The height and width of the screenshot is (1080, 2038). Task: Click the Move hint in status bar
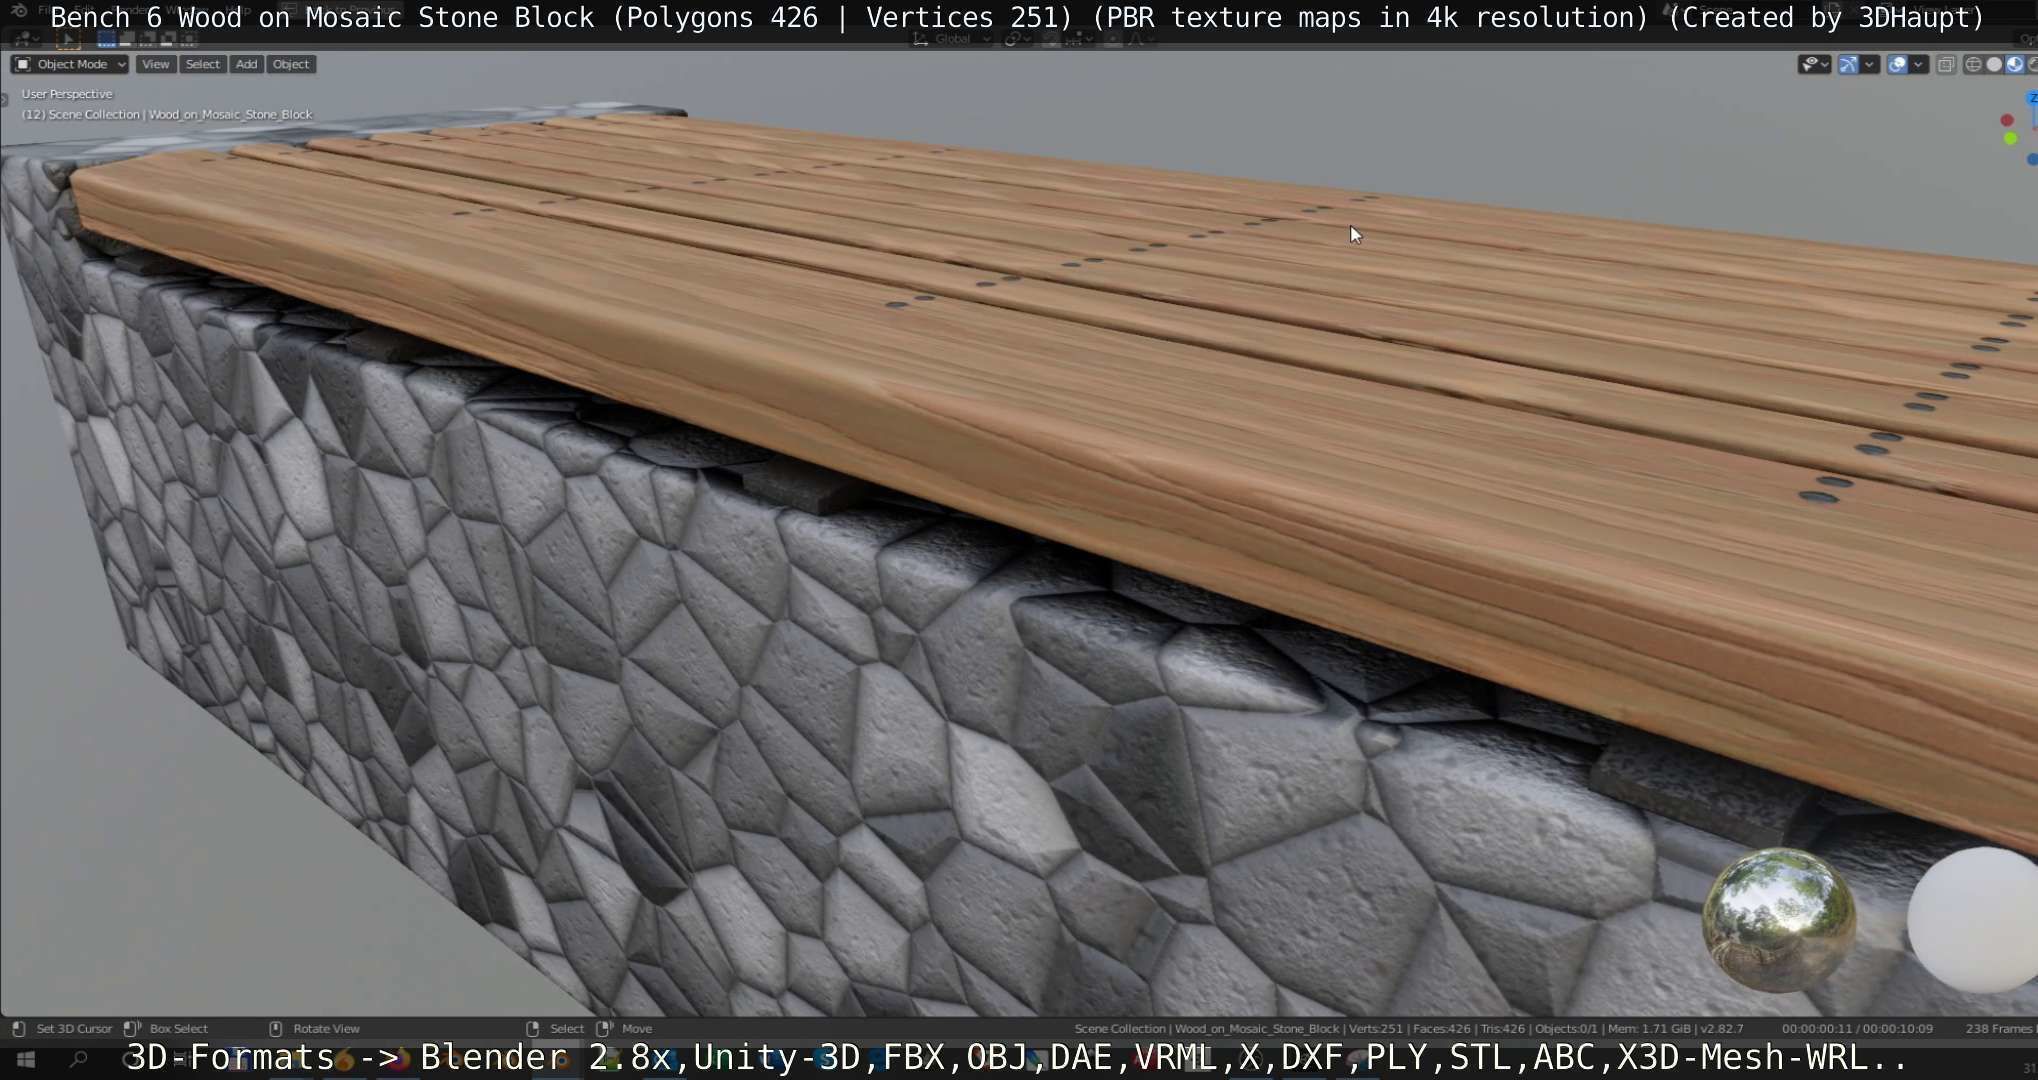point(625,1028)
